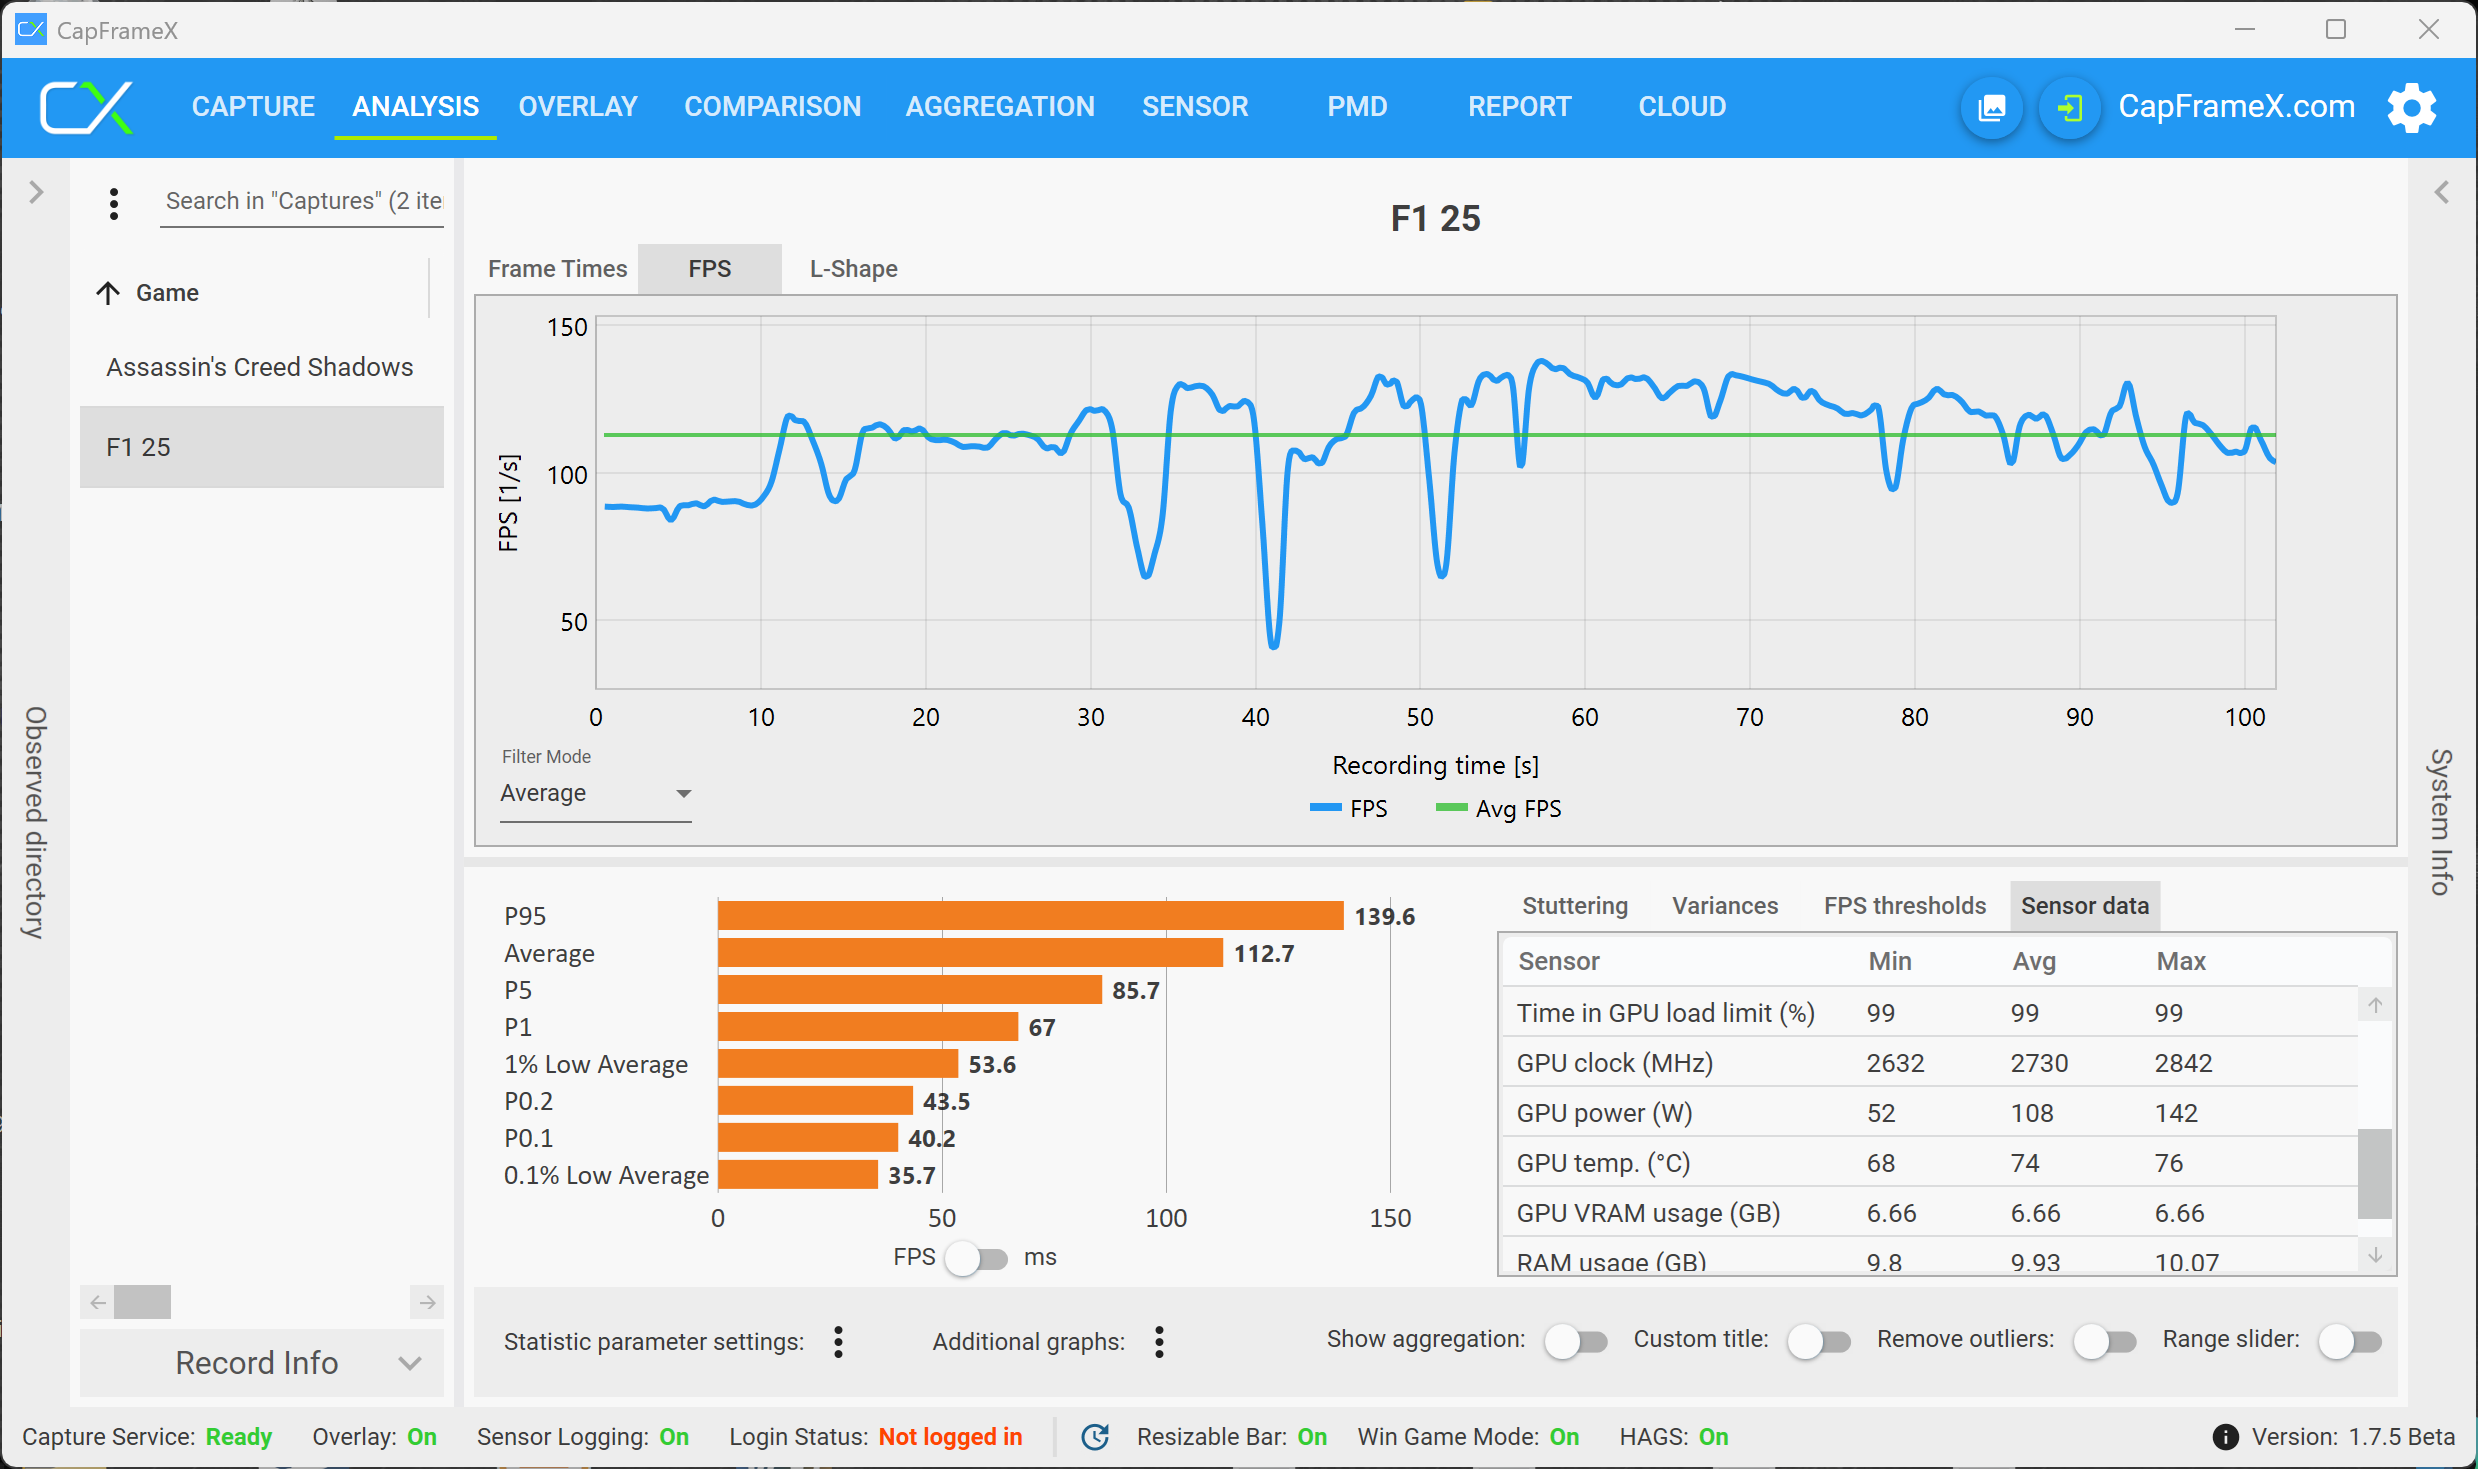Open three-dot menu beside Captures search
Image resolution: width=2478 pixels, height=1469 pixels.
click(x=114, y=203)
